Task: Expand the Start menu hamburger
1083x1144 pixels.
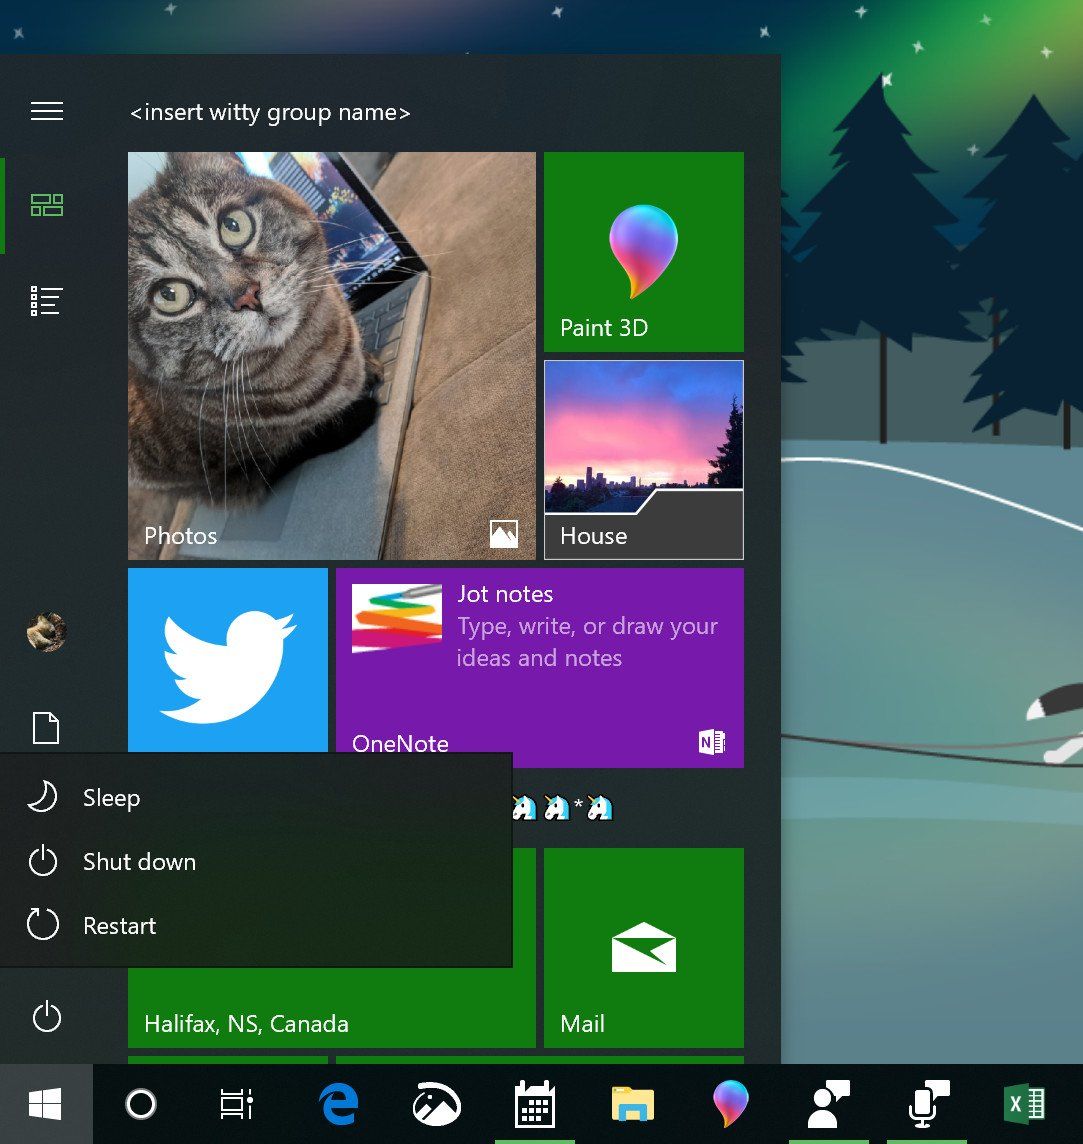Action: (x=46, y=111)
